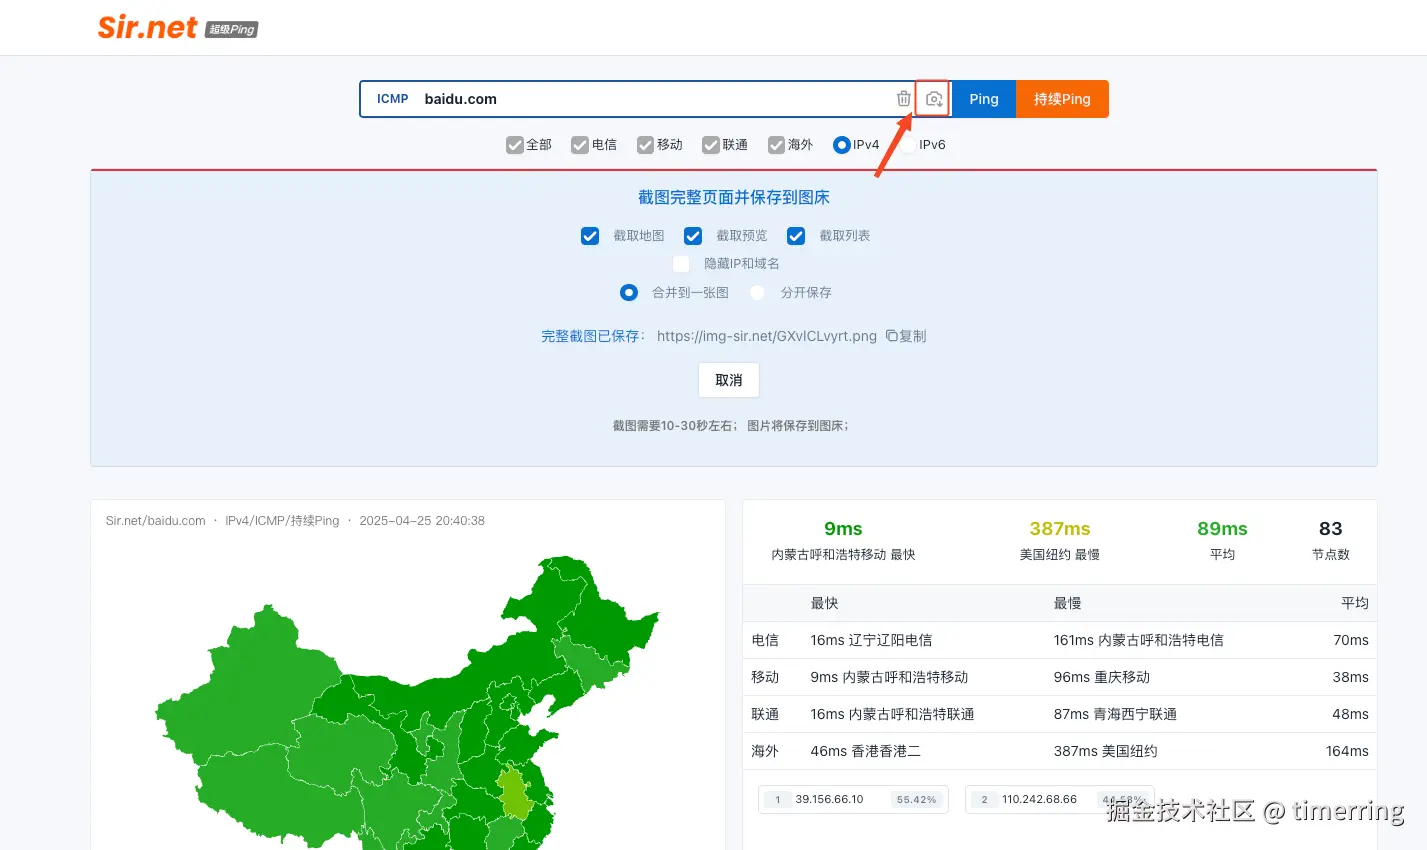Select the IPv6 radio button
Screen dimensions: 1427x850
[x=907, y=145]
